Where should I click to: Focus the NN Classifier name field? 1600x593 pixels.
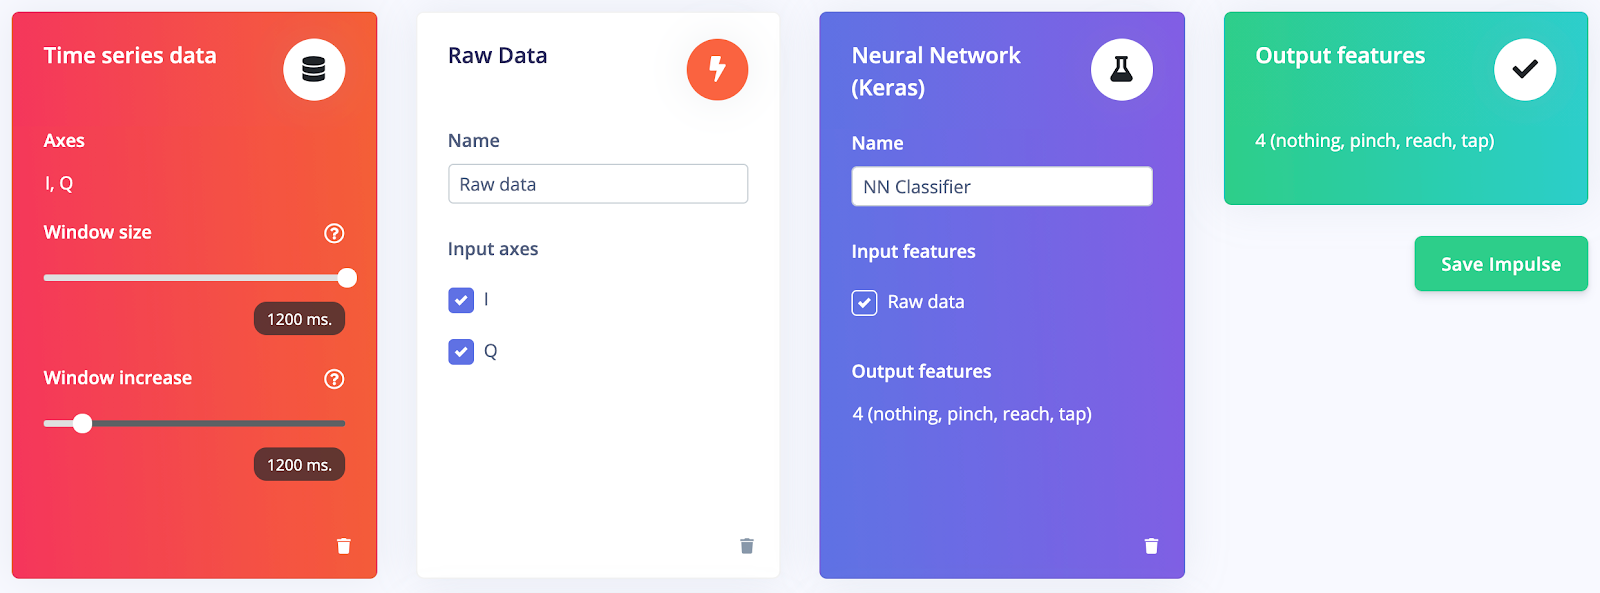(1002, 187)
